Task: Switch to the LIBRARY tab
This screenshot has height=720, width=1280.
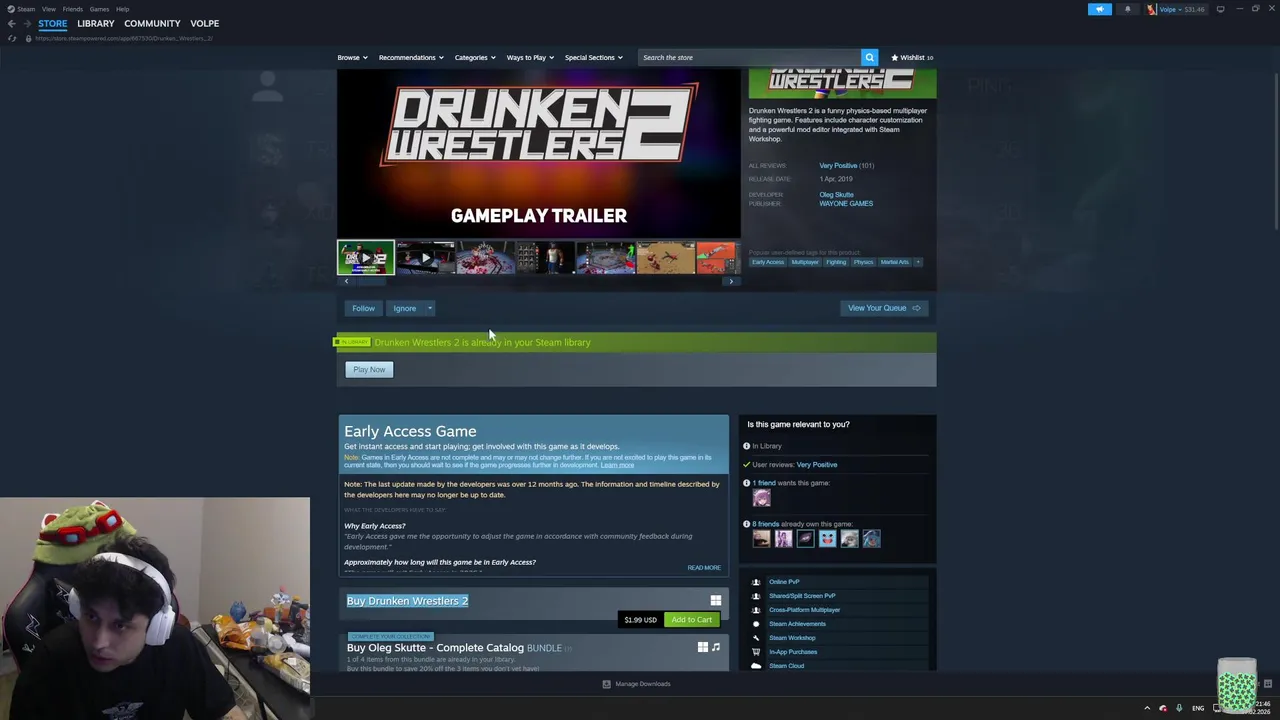Action: (x=96, y=23)
